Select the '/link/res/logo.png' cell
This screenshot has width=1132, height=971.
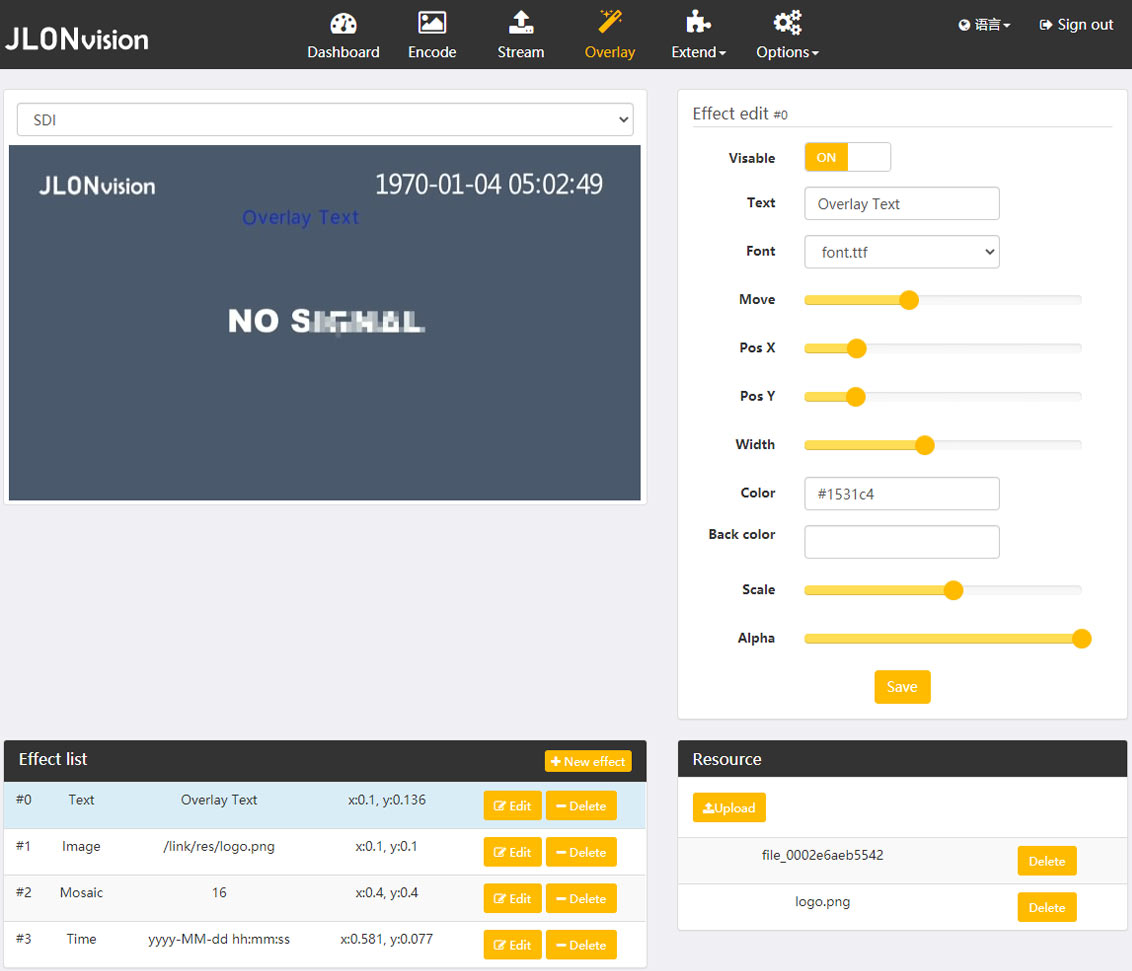click(x=219, y=846)
